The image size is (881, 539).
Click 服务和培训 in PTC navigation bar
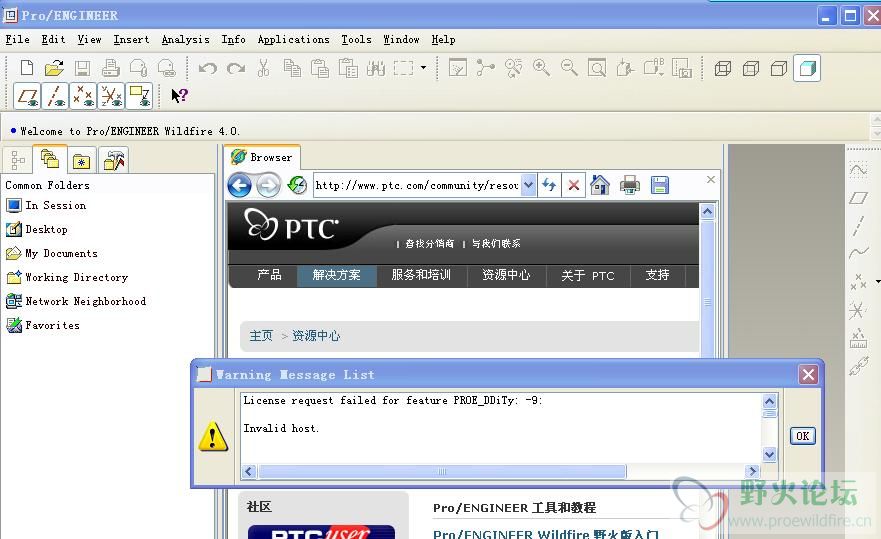[x=421, y=275]
